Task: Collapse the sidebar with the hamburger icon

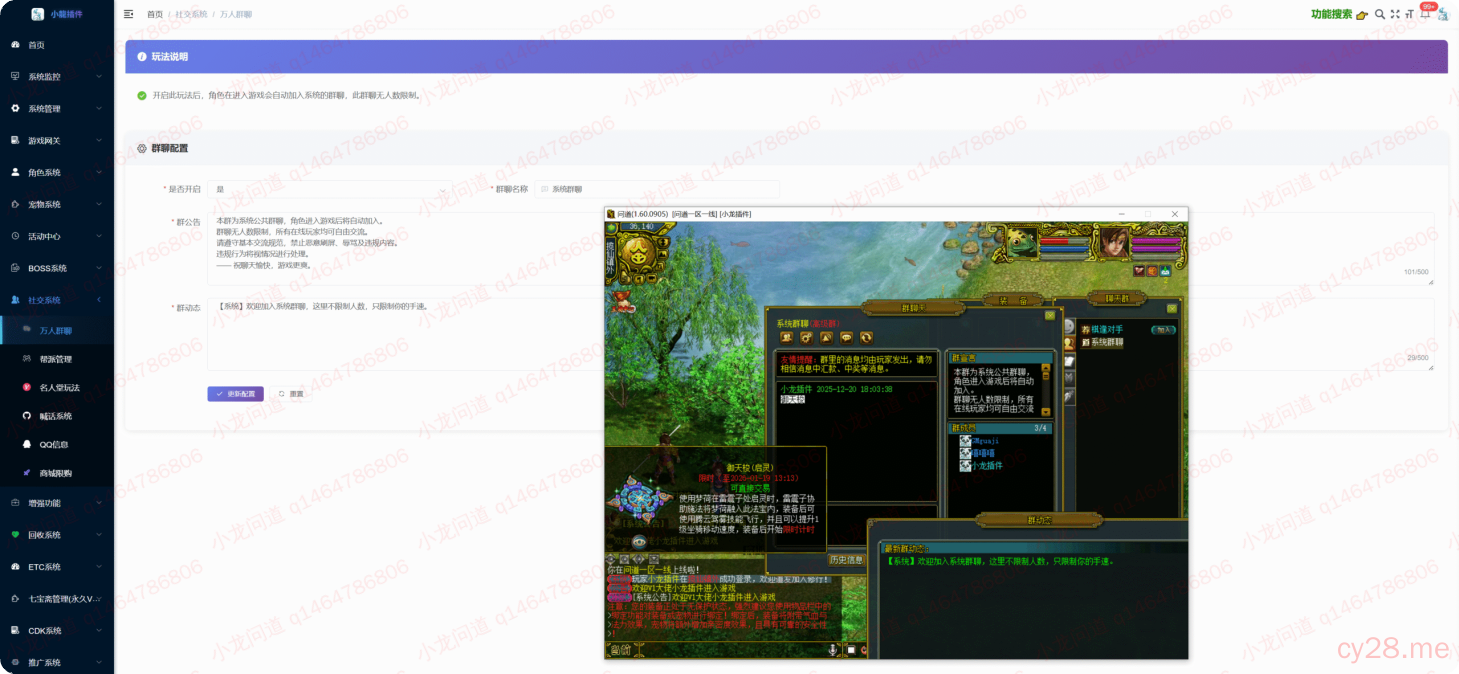Action: tap(128, 14)
